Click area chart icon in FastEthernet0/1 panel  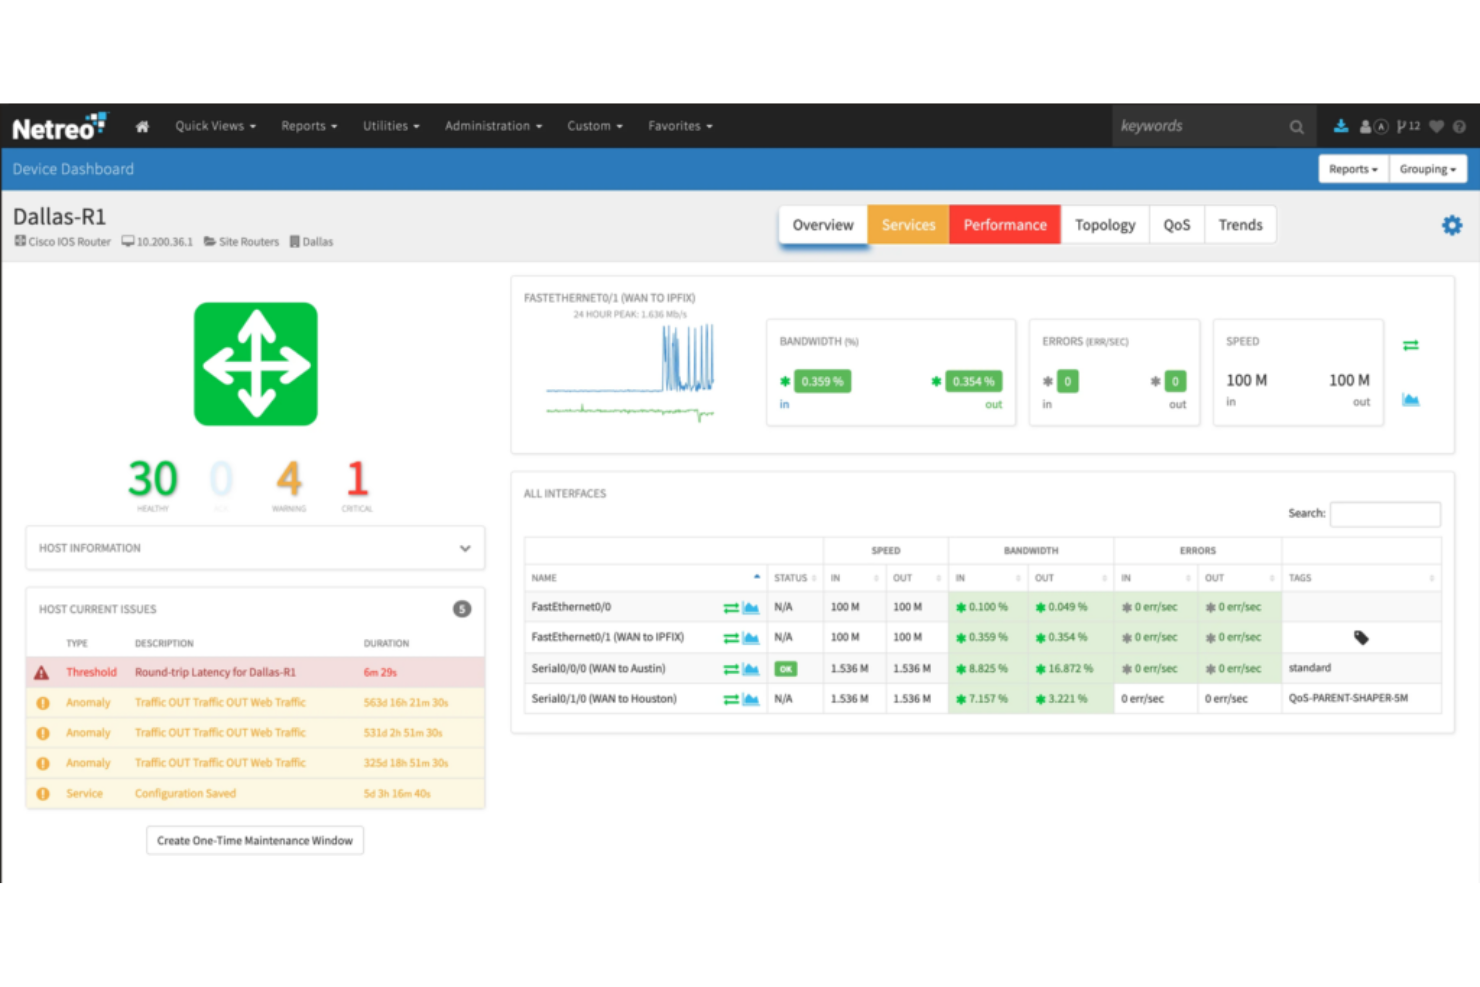[x=1411, y=399]
